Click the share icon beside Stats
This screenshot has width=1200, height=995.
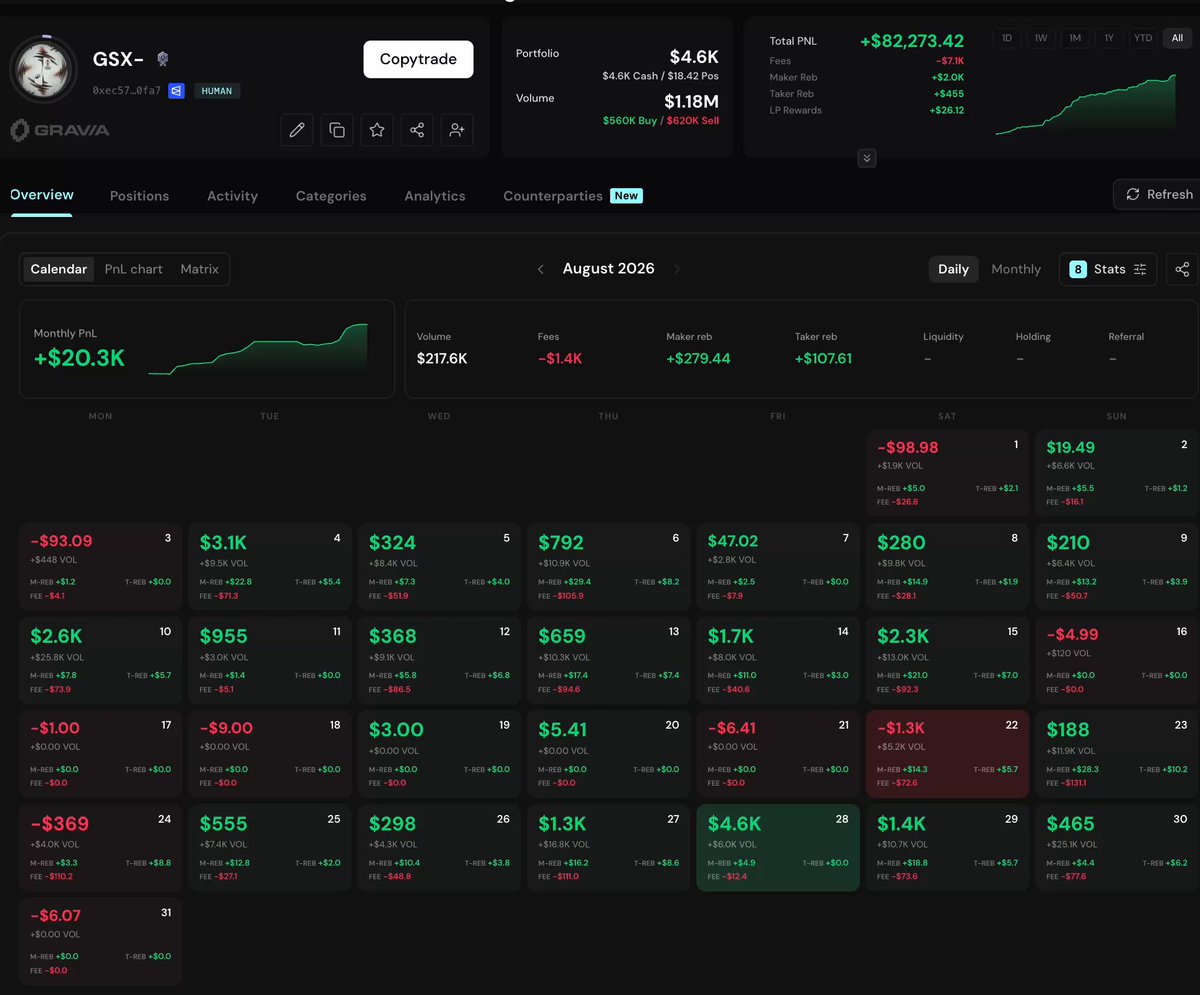click(x=1182, y=269)
